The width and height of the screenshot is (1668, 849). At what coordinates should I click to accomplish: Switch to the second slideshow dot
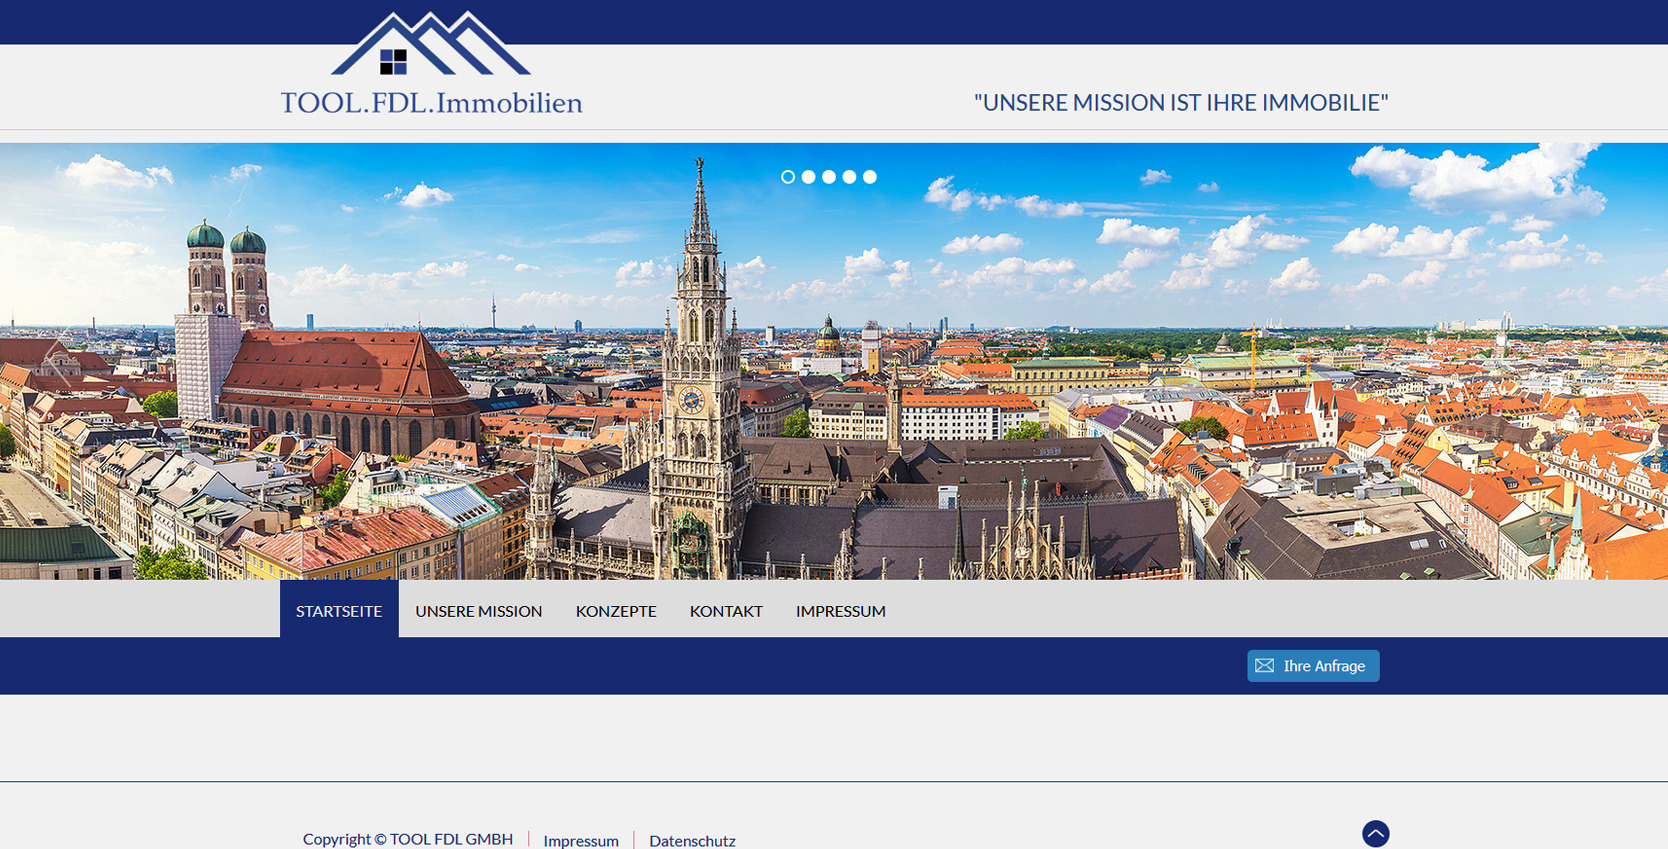[808, 177]
